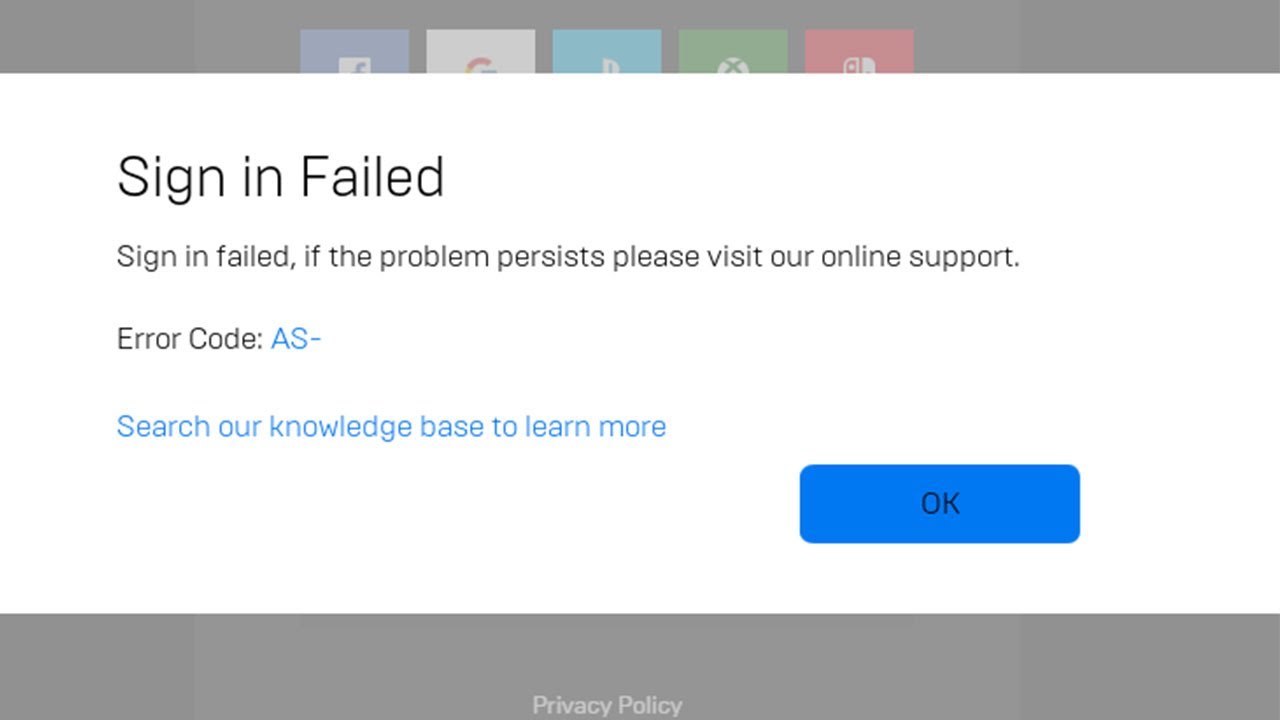Open the AS- error code link
The width and height of the screenshot is (1280, 720).
(296, 339)
